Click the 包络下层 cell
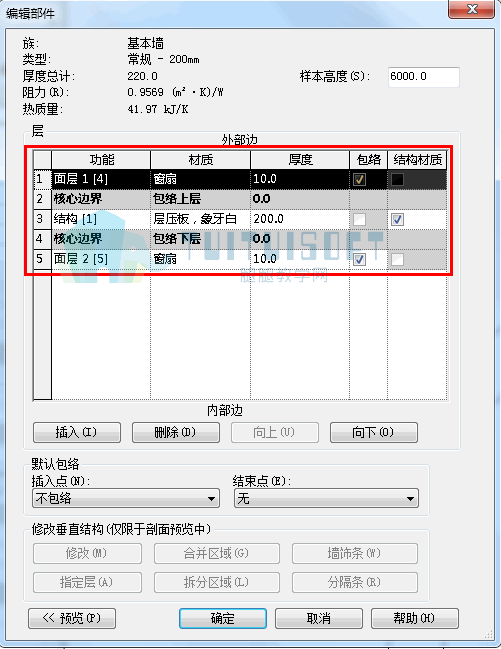Screen dimensions: 501x649 200,239
